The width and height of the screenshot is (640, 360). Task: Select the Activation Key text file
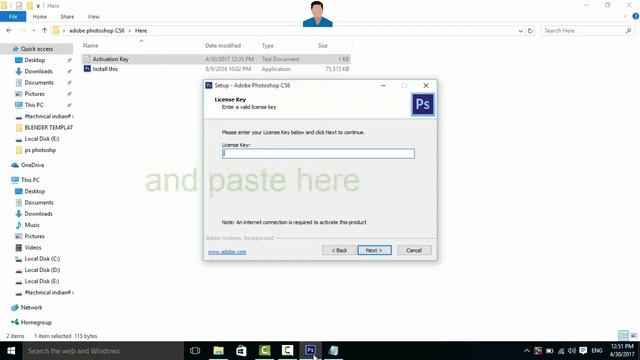click(x=216, y=59)
